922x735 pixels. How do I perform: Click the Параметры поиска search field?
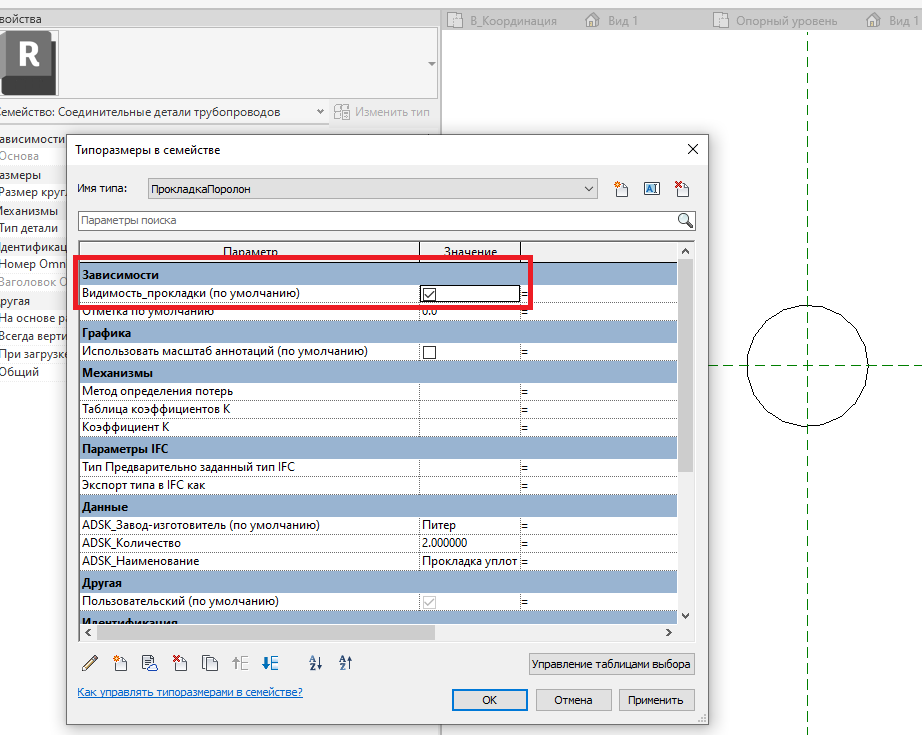375,220
